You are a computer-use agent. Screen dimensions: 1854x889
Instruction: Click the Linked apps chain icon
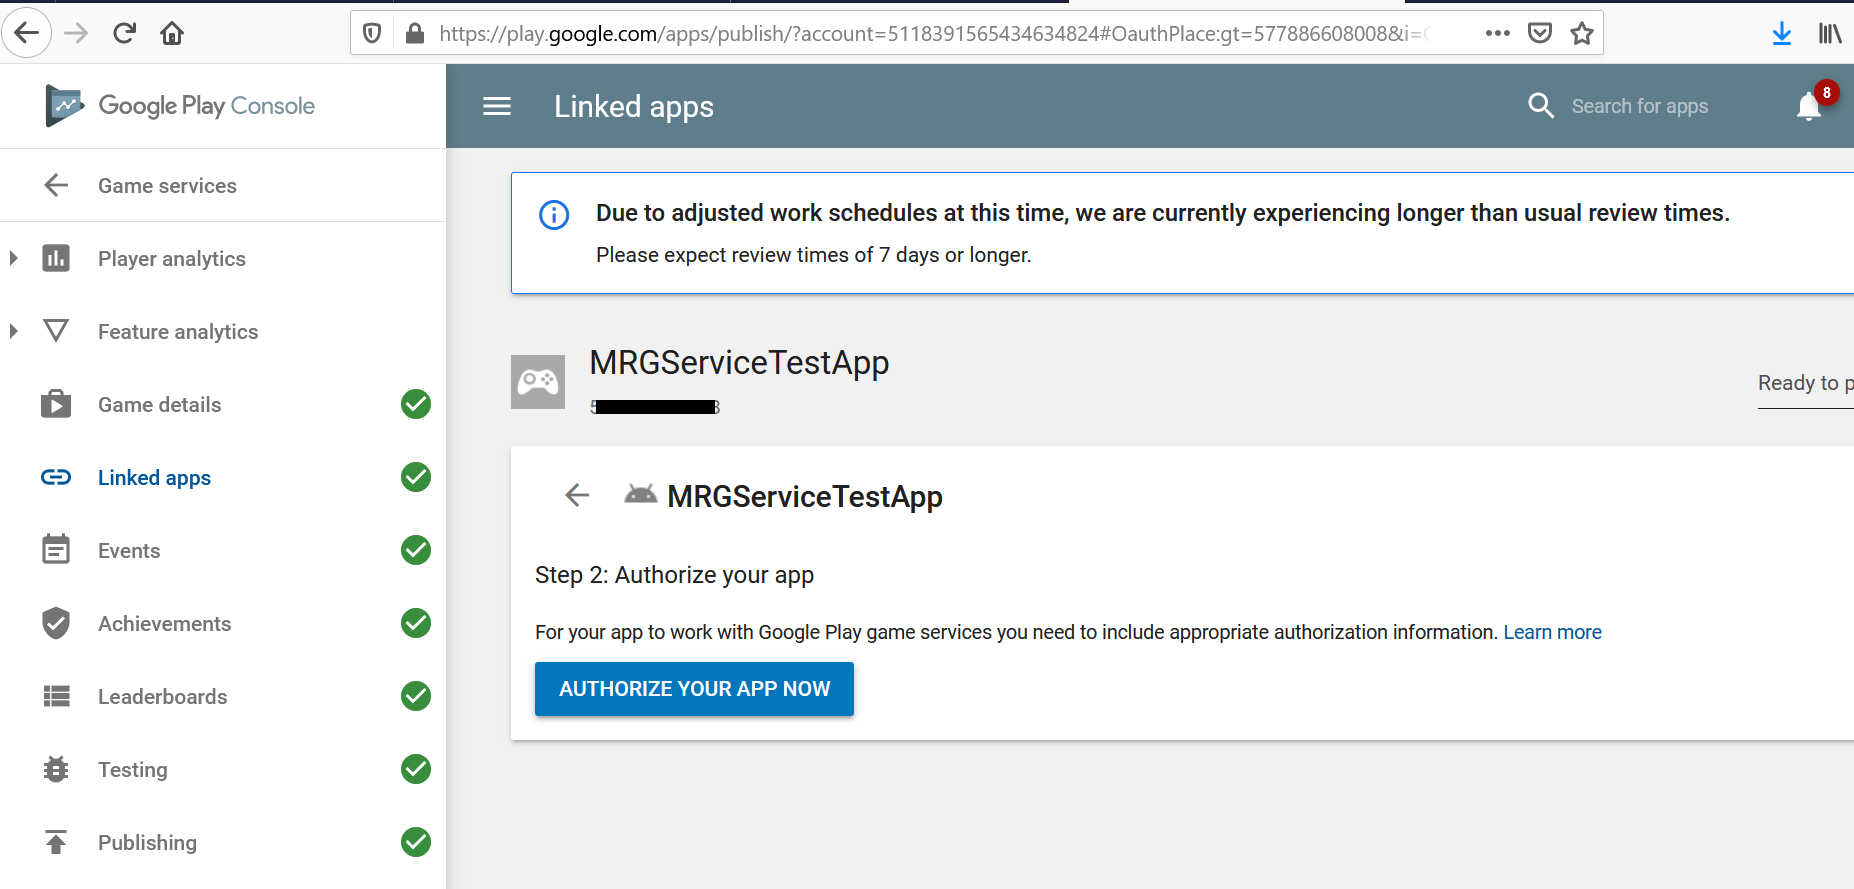[x=56, y=477]
